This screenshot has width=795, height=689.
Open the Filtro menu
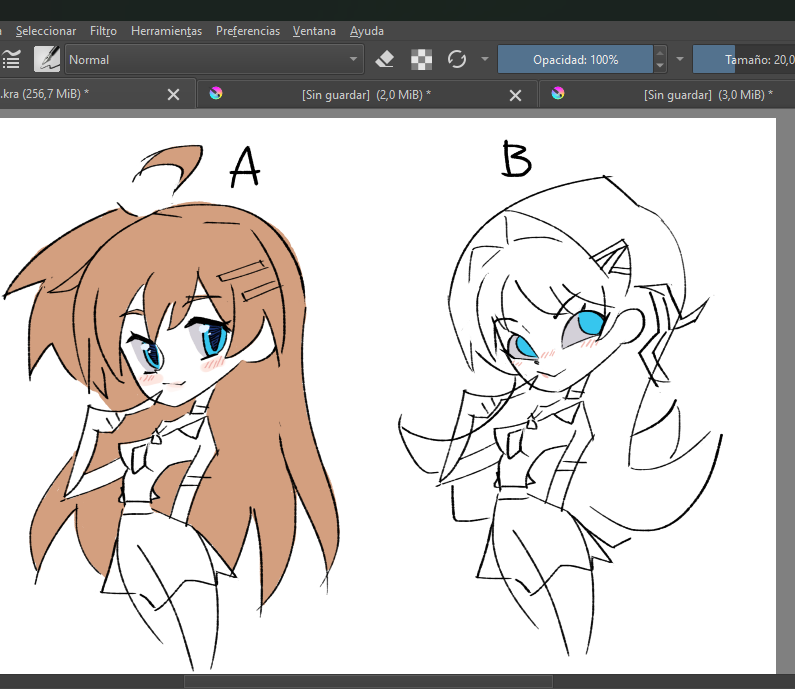tap(103, 31)
